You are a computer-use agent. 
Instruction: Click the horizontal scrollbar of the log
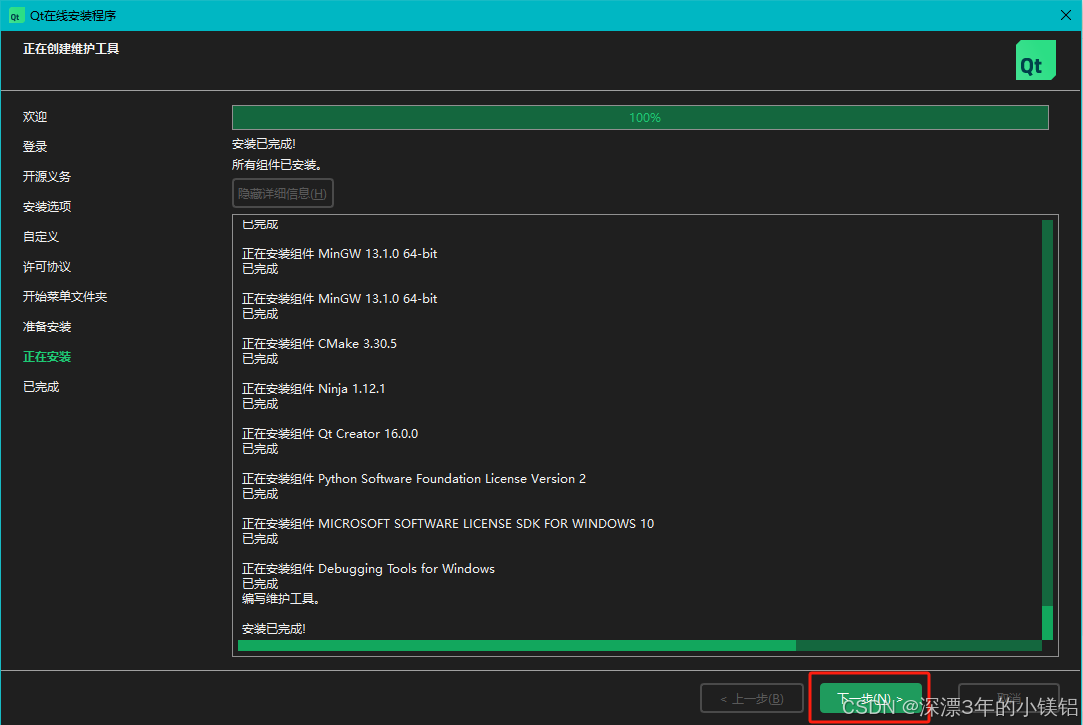640,646
